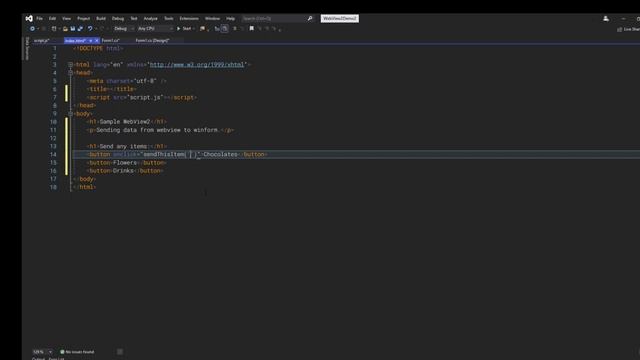Click the Start debugging button
The width and height of the screenshot is (640, 360).
point(184,29)
